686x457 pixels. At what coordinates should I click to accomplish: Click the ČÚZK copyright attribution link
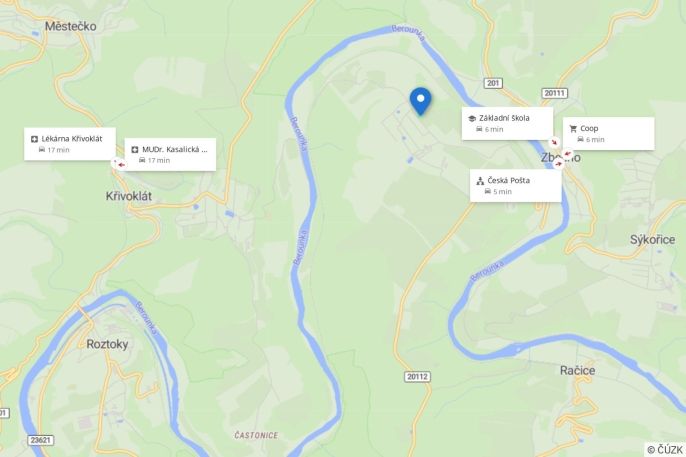pos(665,450)
